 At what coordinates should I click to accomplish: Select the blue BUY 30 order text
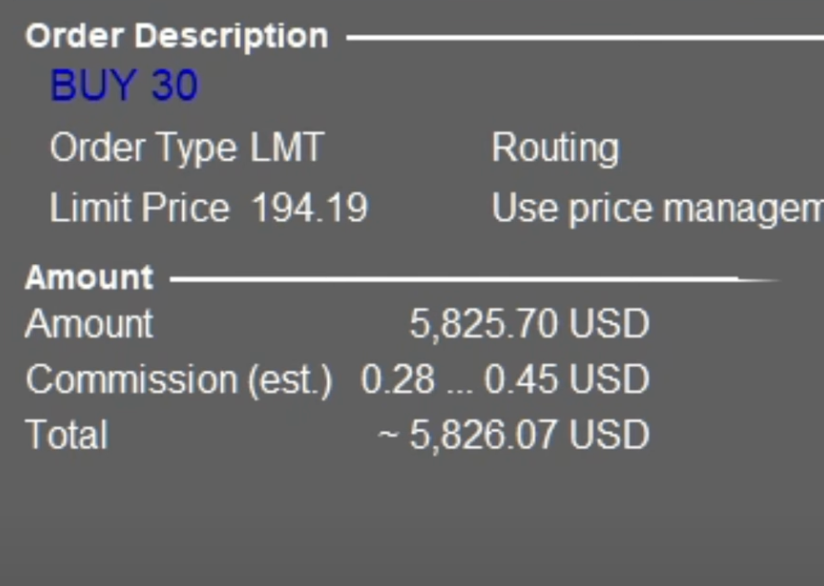(124, 86)
